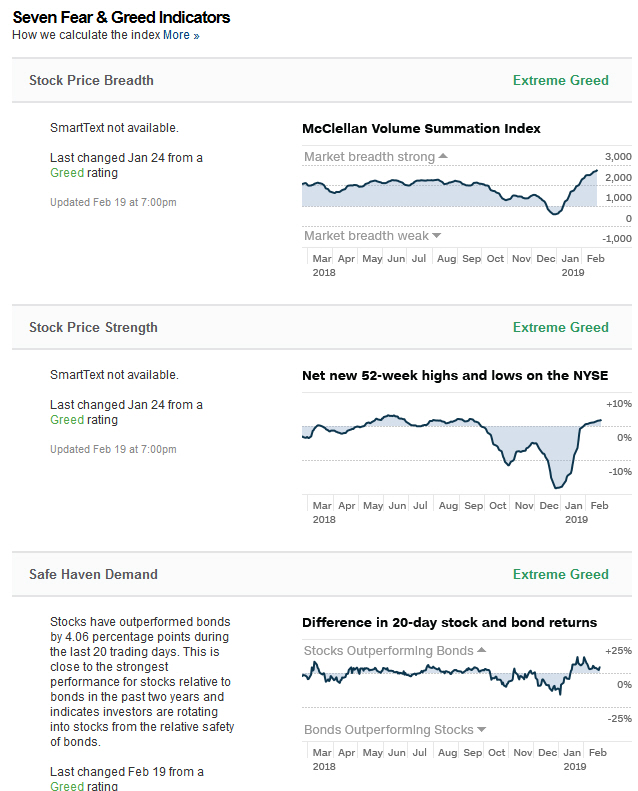Viewport: 638px width, 791px height.
Task: Click the Seven Fear & Greed Indicators heading
Action: [121, 17]
